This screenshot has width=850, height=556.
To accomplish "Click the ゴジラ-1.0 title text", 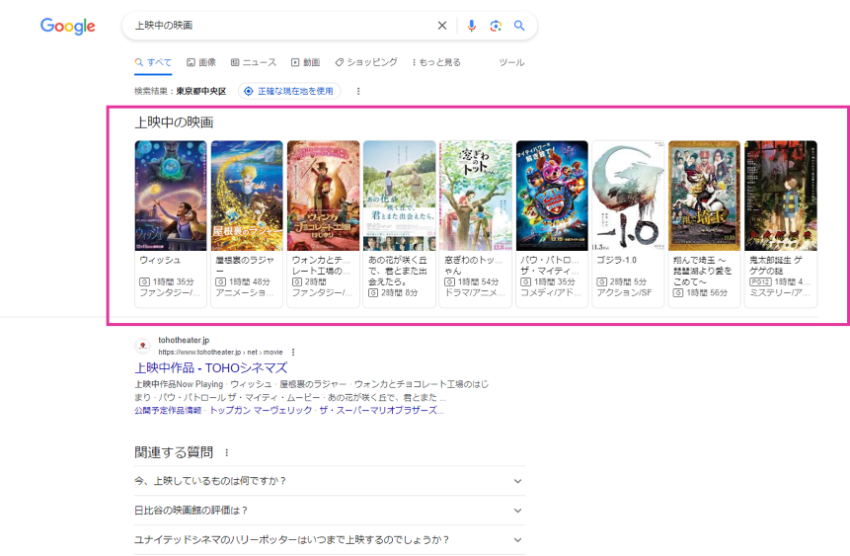I will point(617,260).
